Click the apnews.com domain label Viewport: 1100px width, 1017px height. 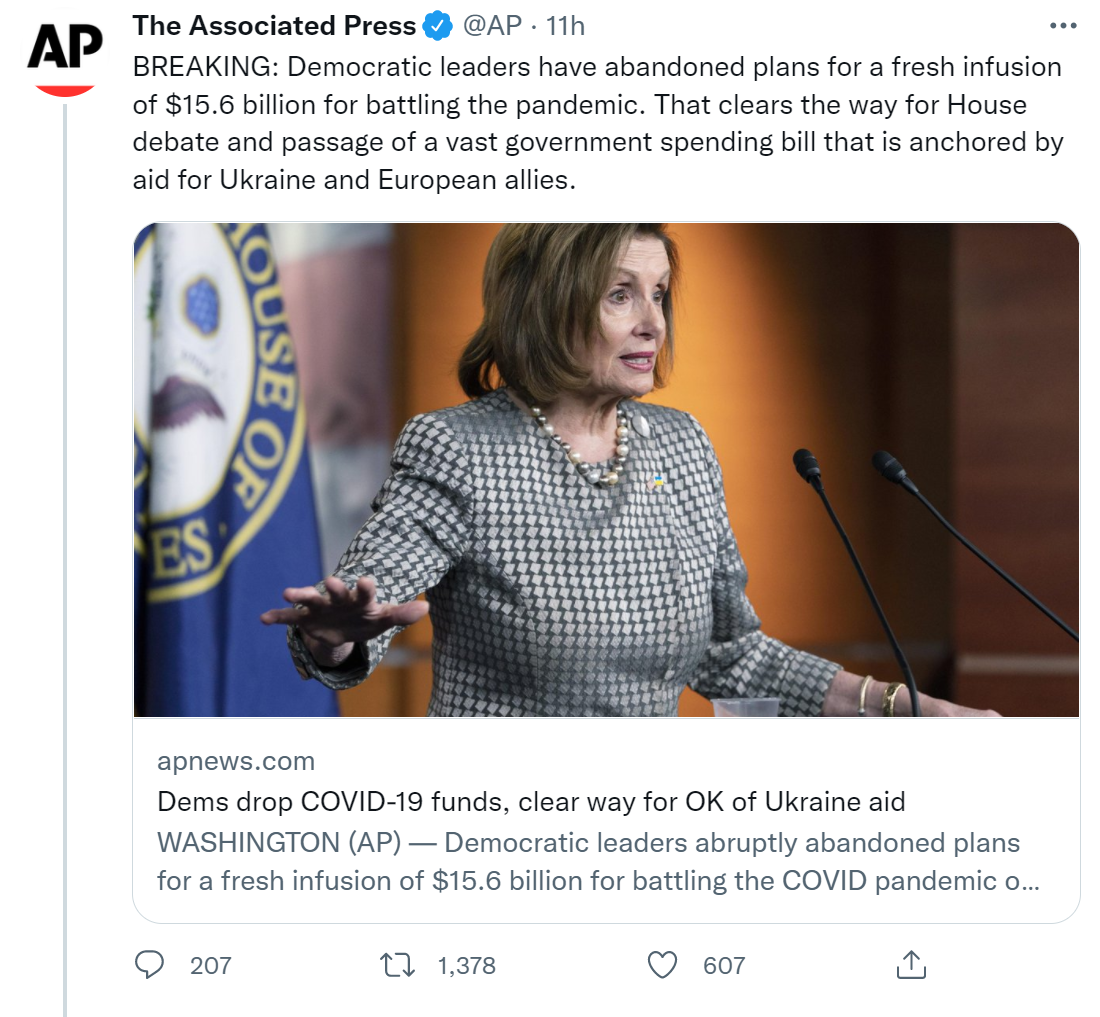coord(236,761)
